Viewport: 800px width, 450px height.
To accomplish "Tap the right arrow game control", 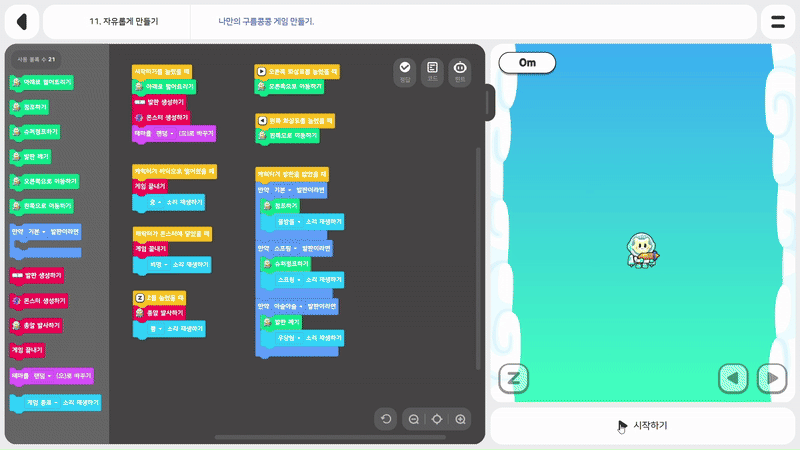I will 772,378.
